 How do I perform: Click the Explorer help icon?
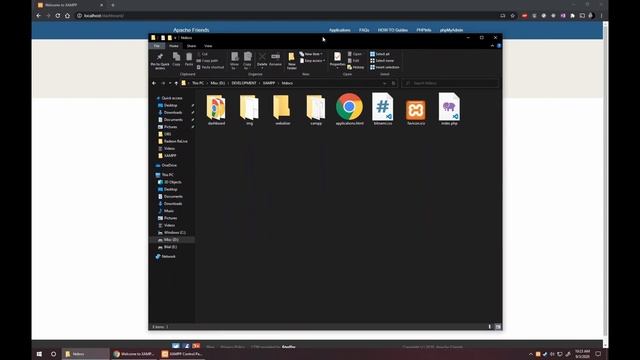pyautogui.click(x=499, y=46)
